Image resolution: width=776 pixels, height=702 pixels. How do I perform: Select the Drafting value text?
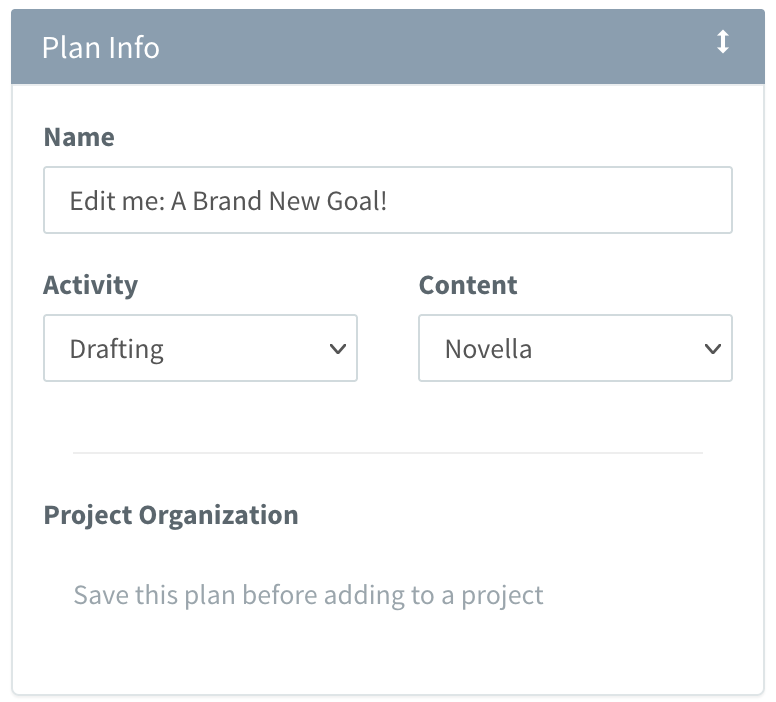pos(116,350)
